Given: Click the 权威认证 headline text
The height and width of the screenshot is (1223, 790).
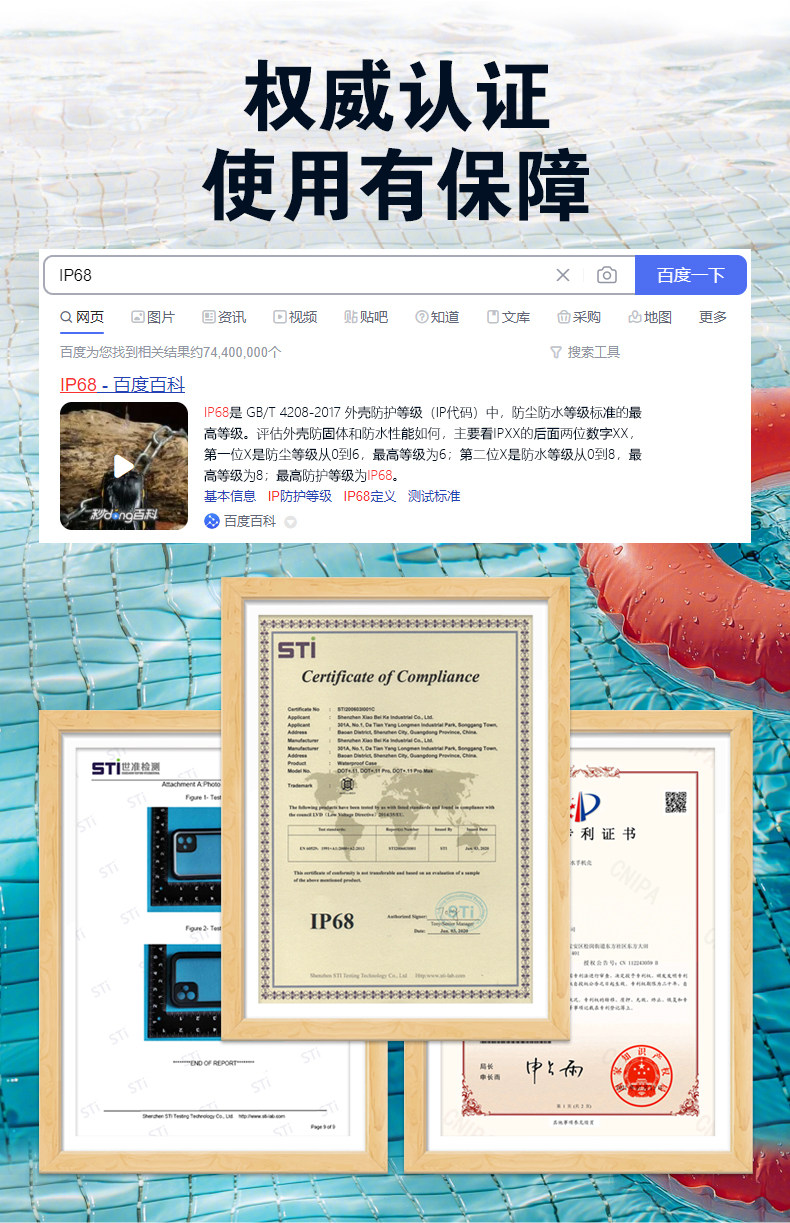Looking at the screenshot, I should 397,96.
